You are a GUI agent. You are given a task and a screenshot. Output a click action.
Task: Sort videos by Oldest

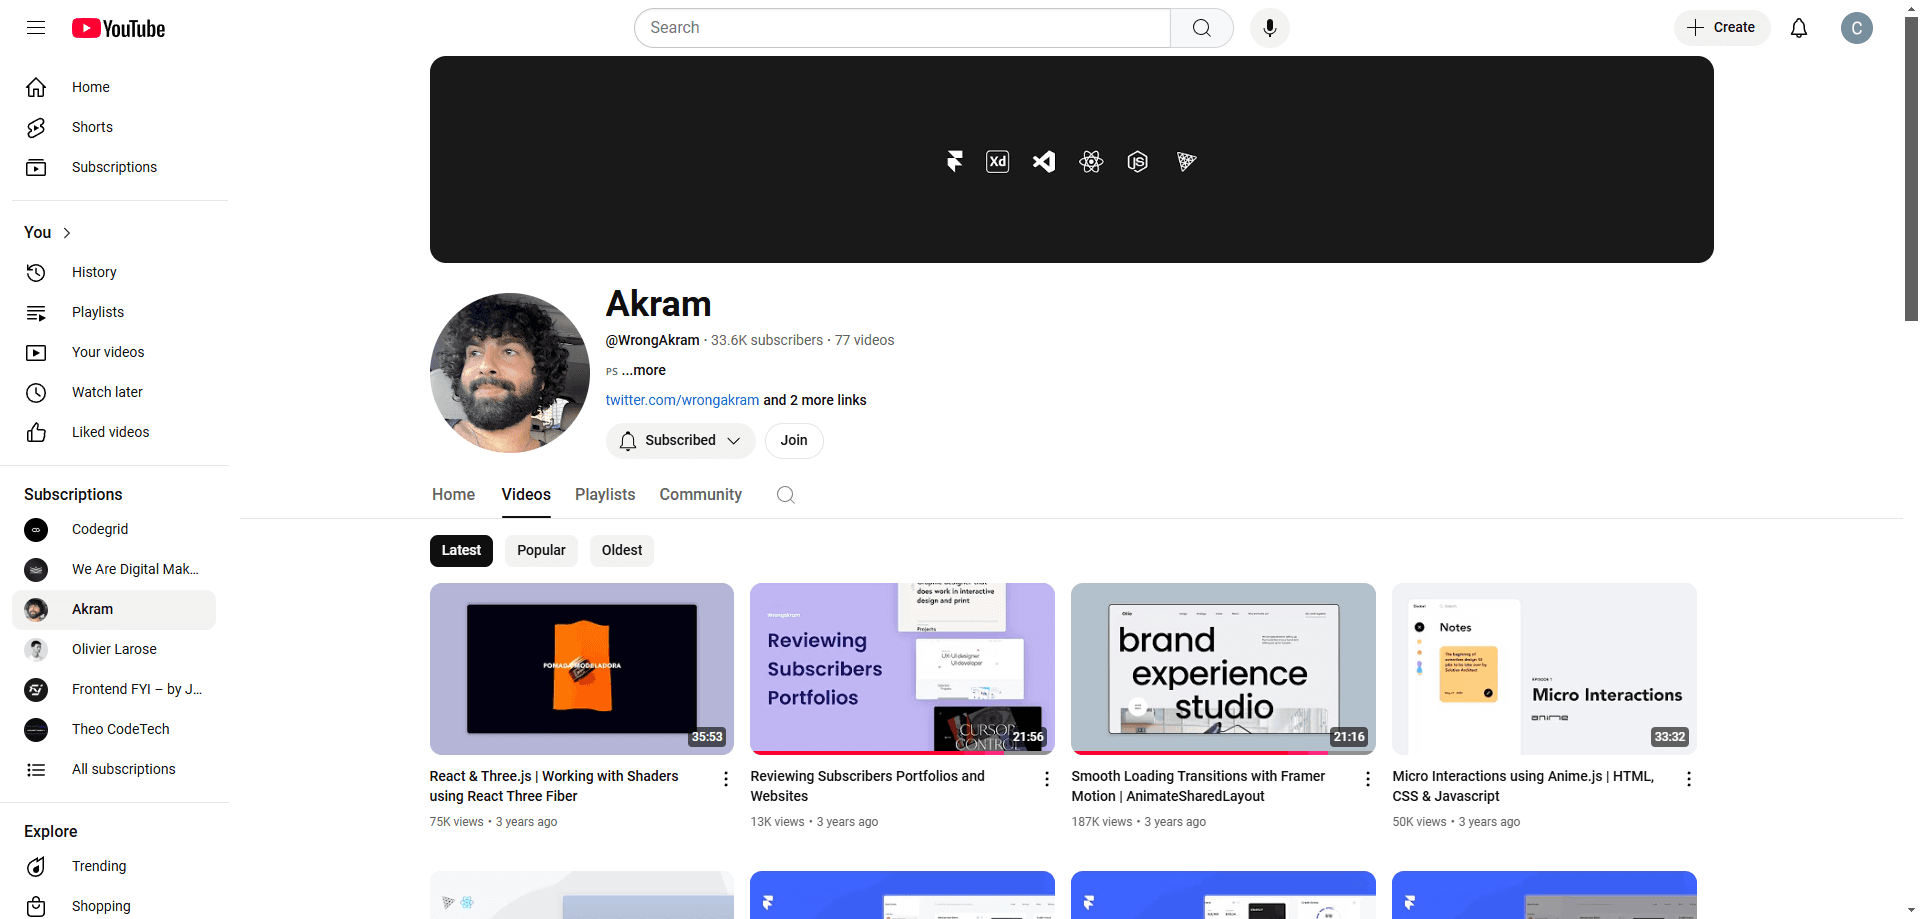coord(621,551)
